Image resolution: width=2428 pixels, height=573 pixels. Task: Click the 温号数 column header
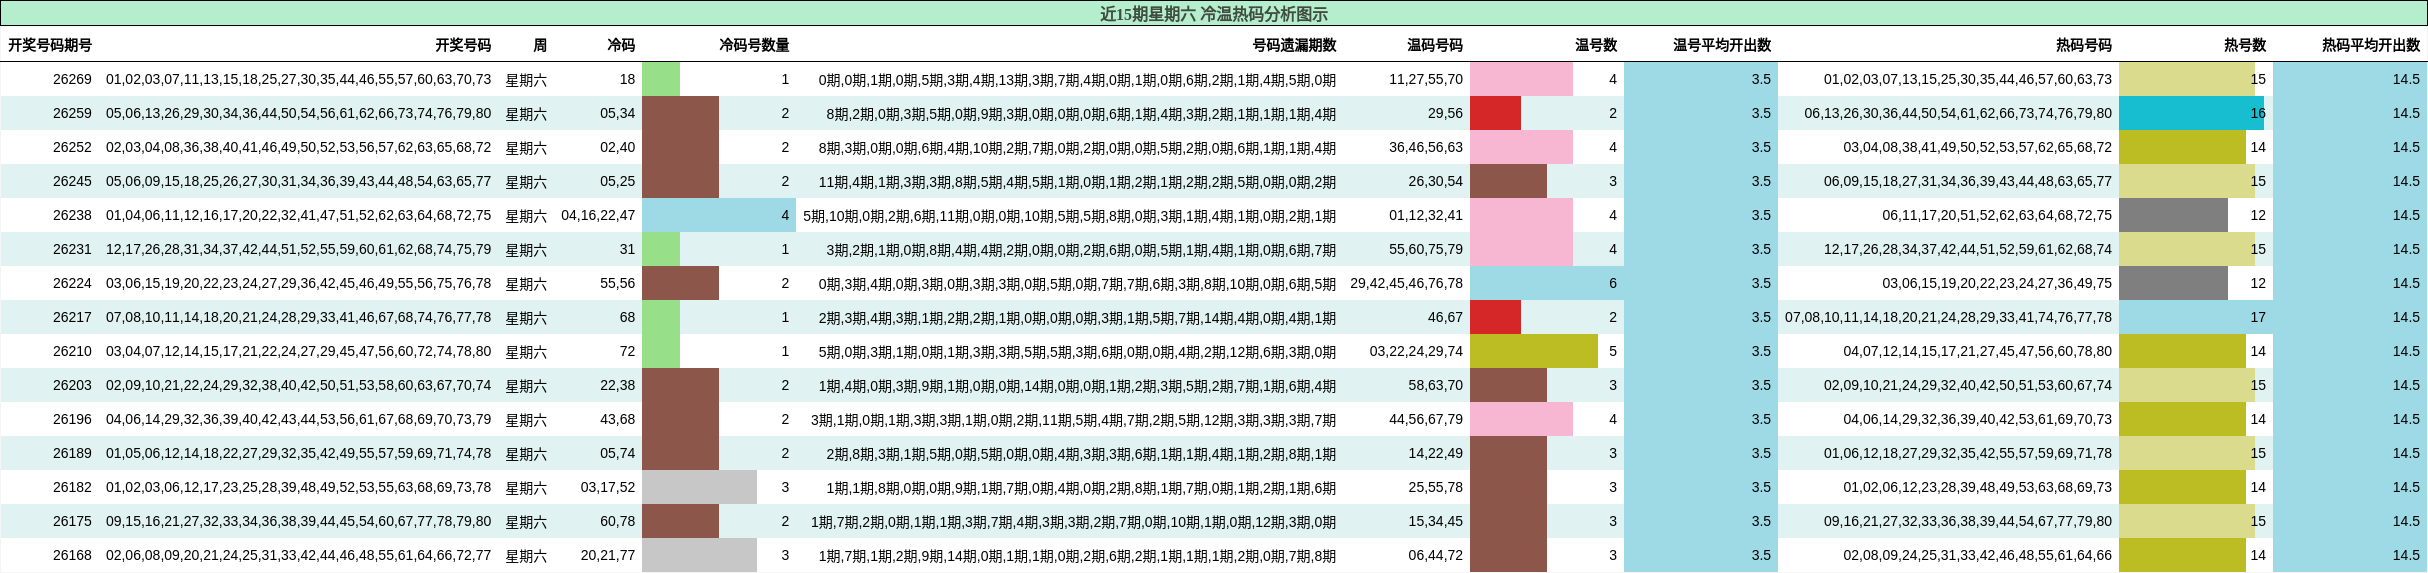(1596, 45)
